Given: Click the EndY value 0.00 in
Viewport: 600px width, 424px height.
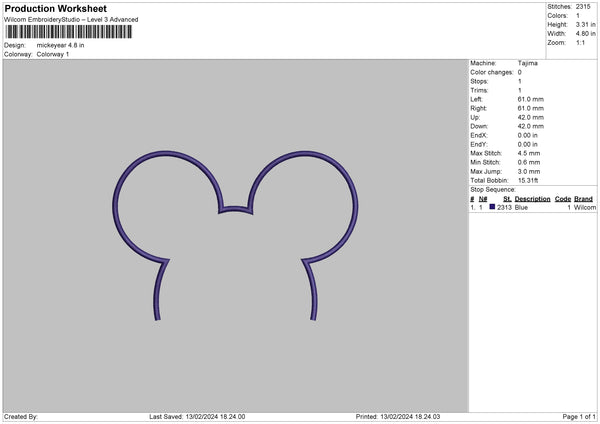Looking at the screenshot, I should [x=528, y=144].
